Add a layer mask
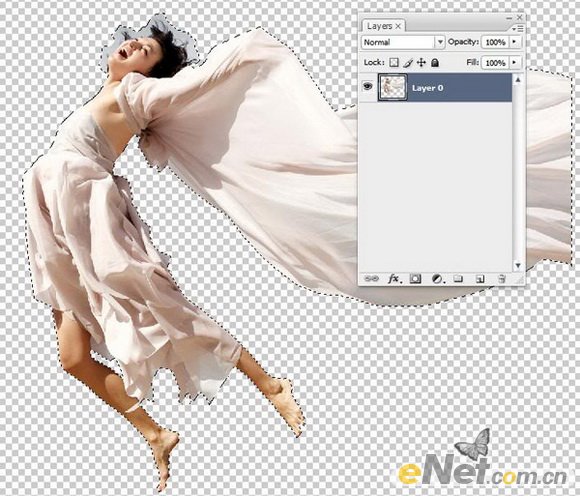This screenshot has width=580, height=496. coord(415,279)
